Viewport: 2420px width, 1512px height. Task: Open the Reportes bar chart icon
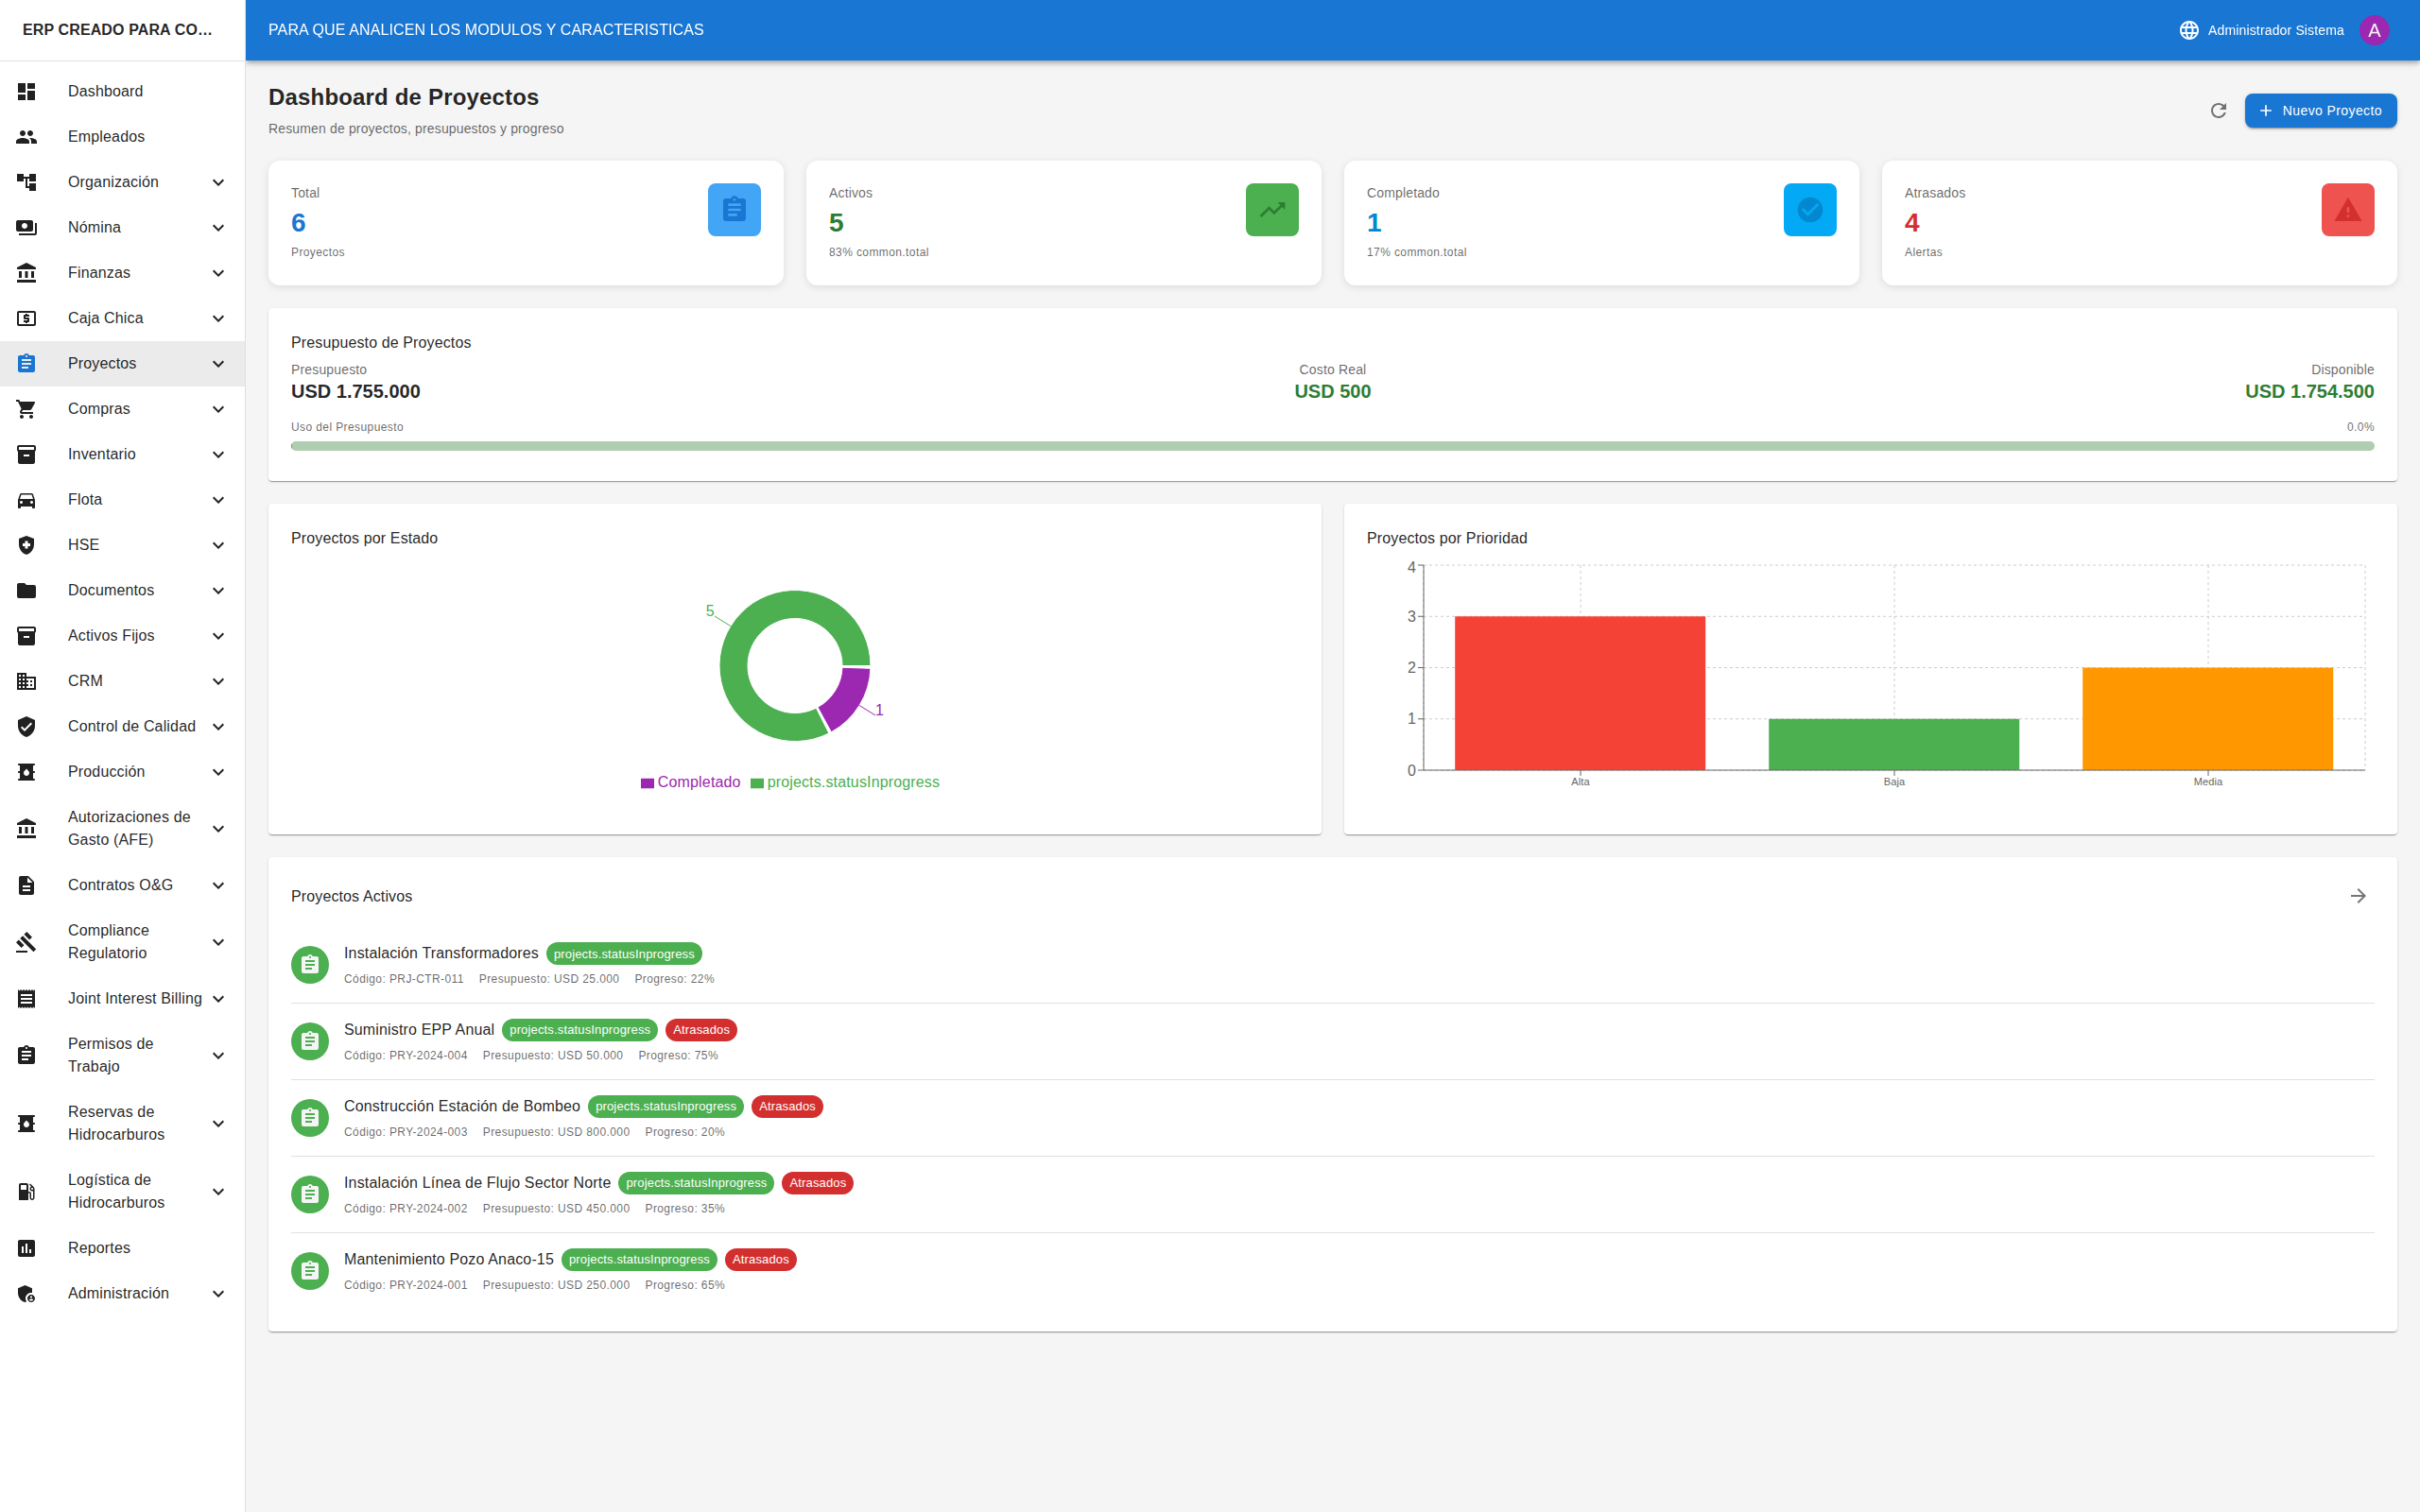26,1247
